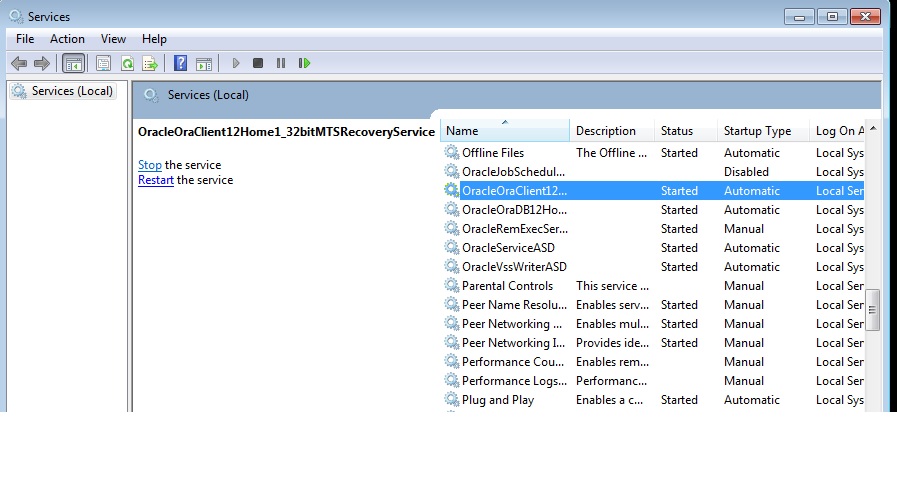Click the Restart the service link
This screenshot has height=480, width=897.
tap(156, 180)
